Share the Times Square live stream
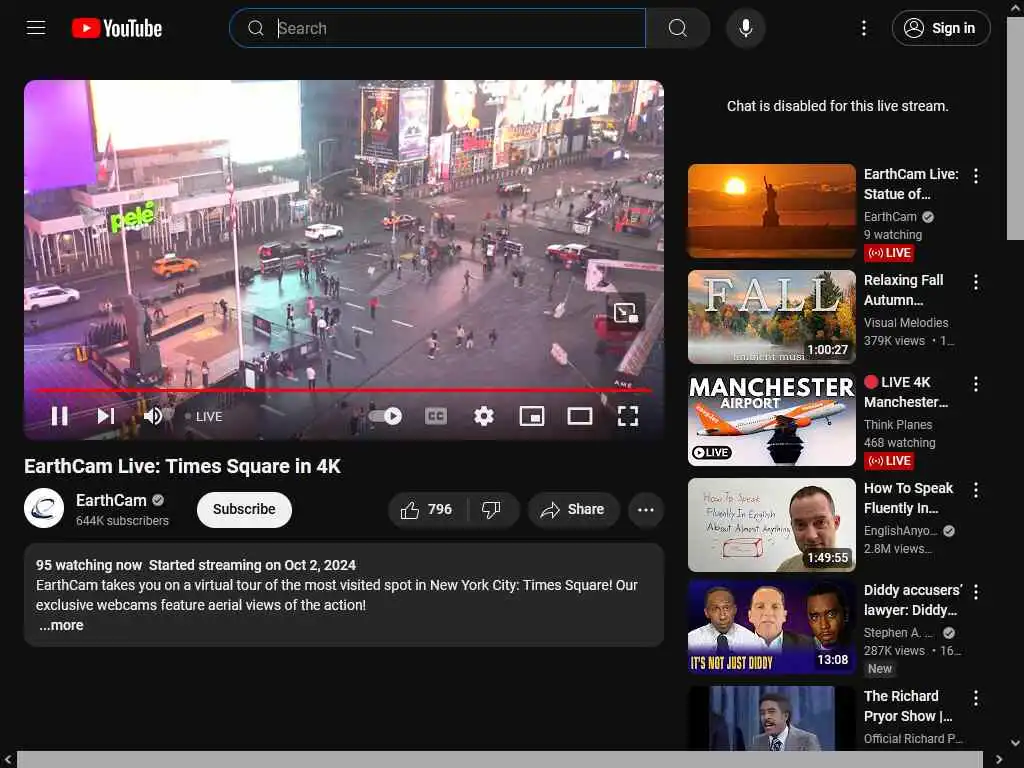Screen dimensions: 1024x768 [x=573, y=509]
